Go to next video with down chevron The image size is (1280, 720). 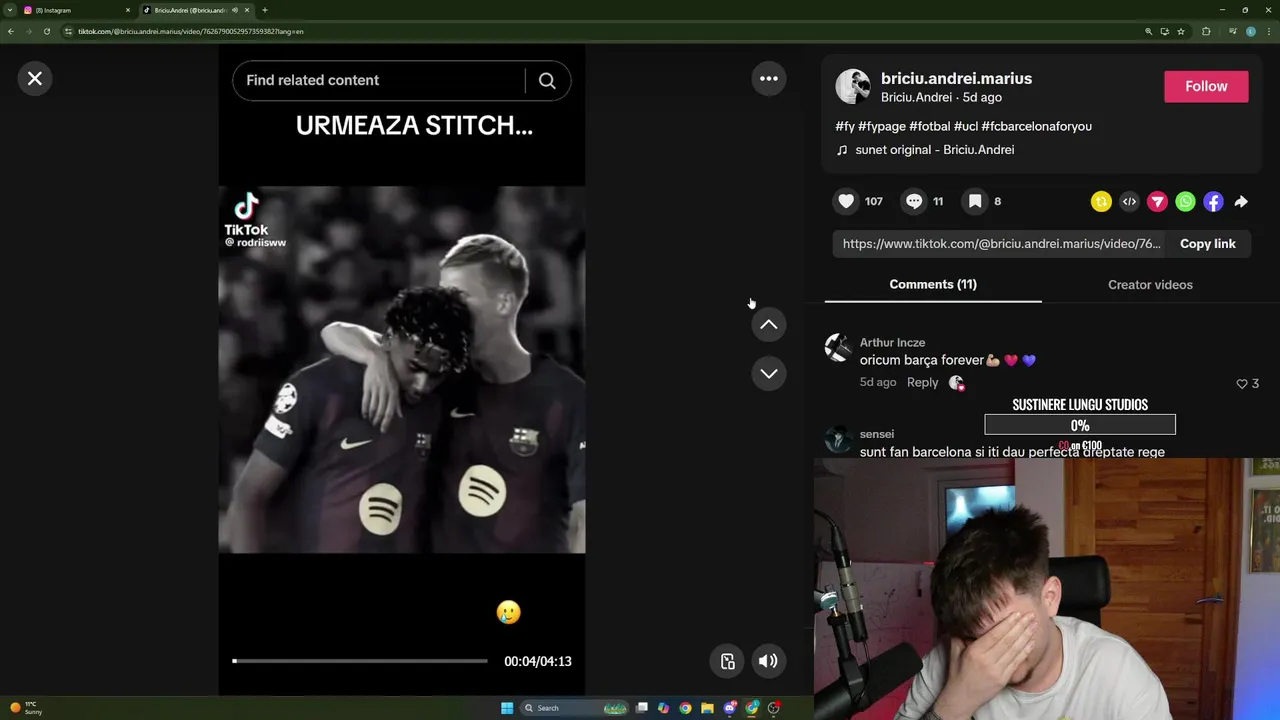(769, 373)
